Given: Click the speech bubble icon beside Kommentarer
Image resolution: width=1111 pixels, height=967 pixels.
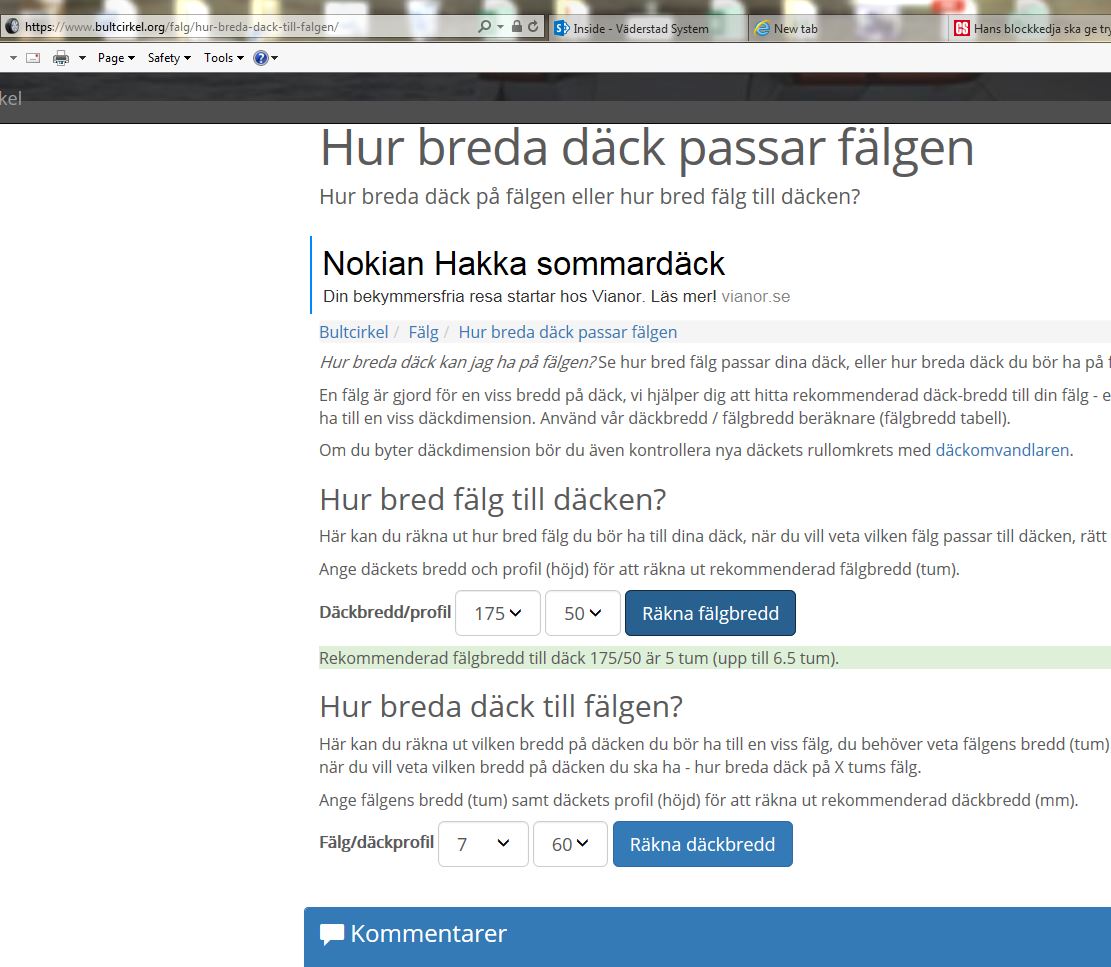Looking at the screenshot, I should pos(330,933).
